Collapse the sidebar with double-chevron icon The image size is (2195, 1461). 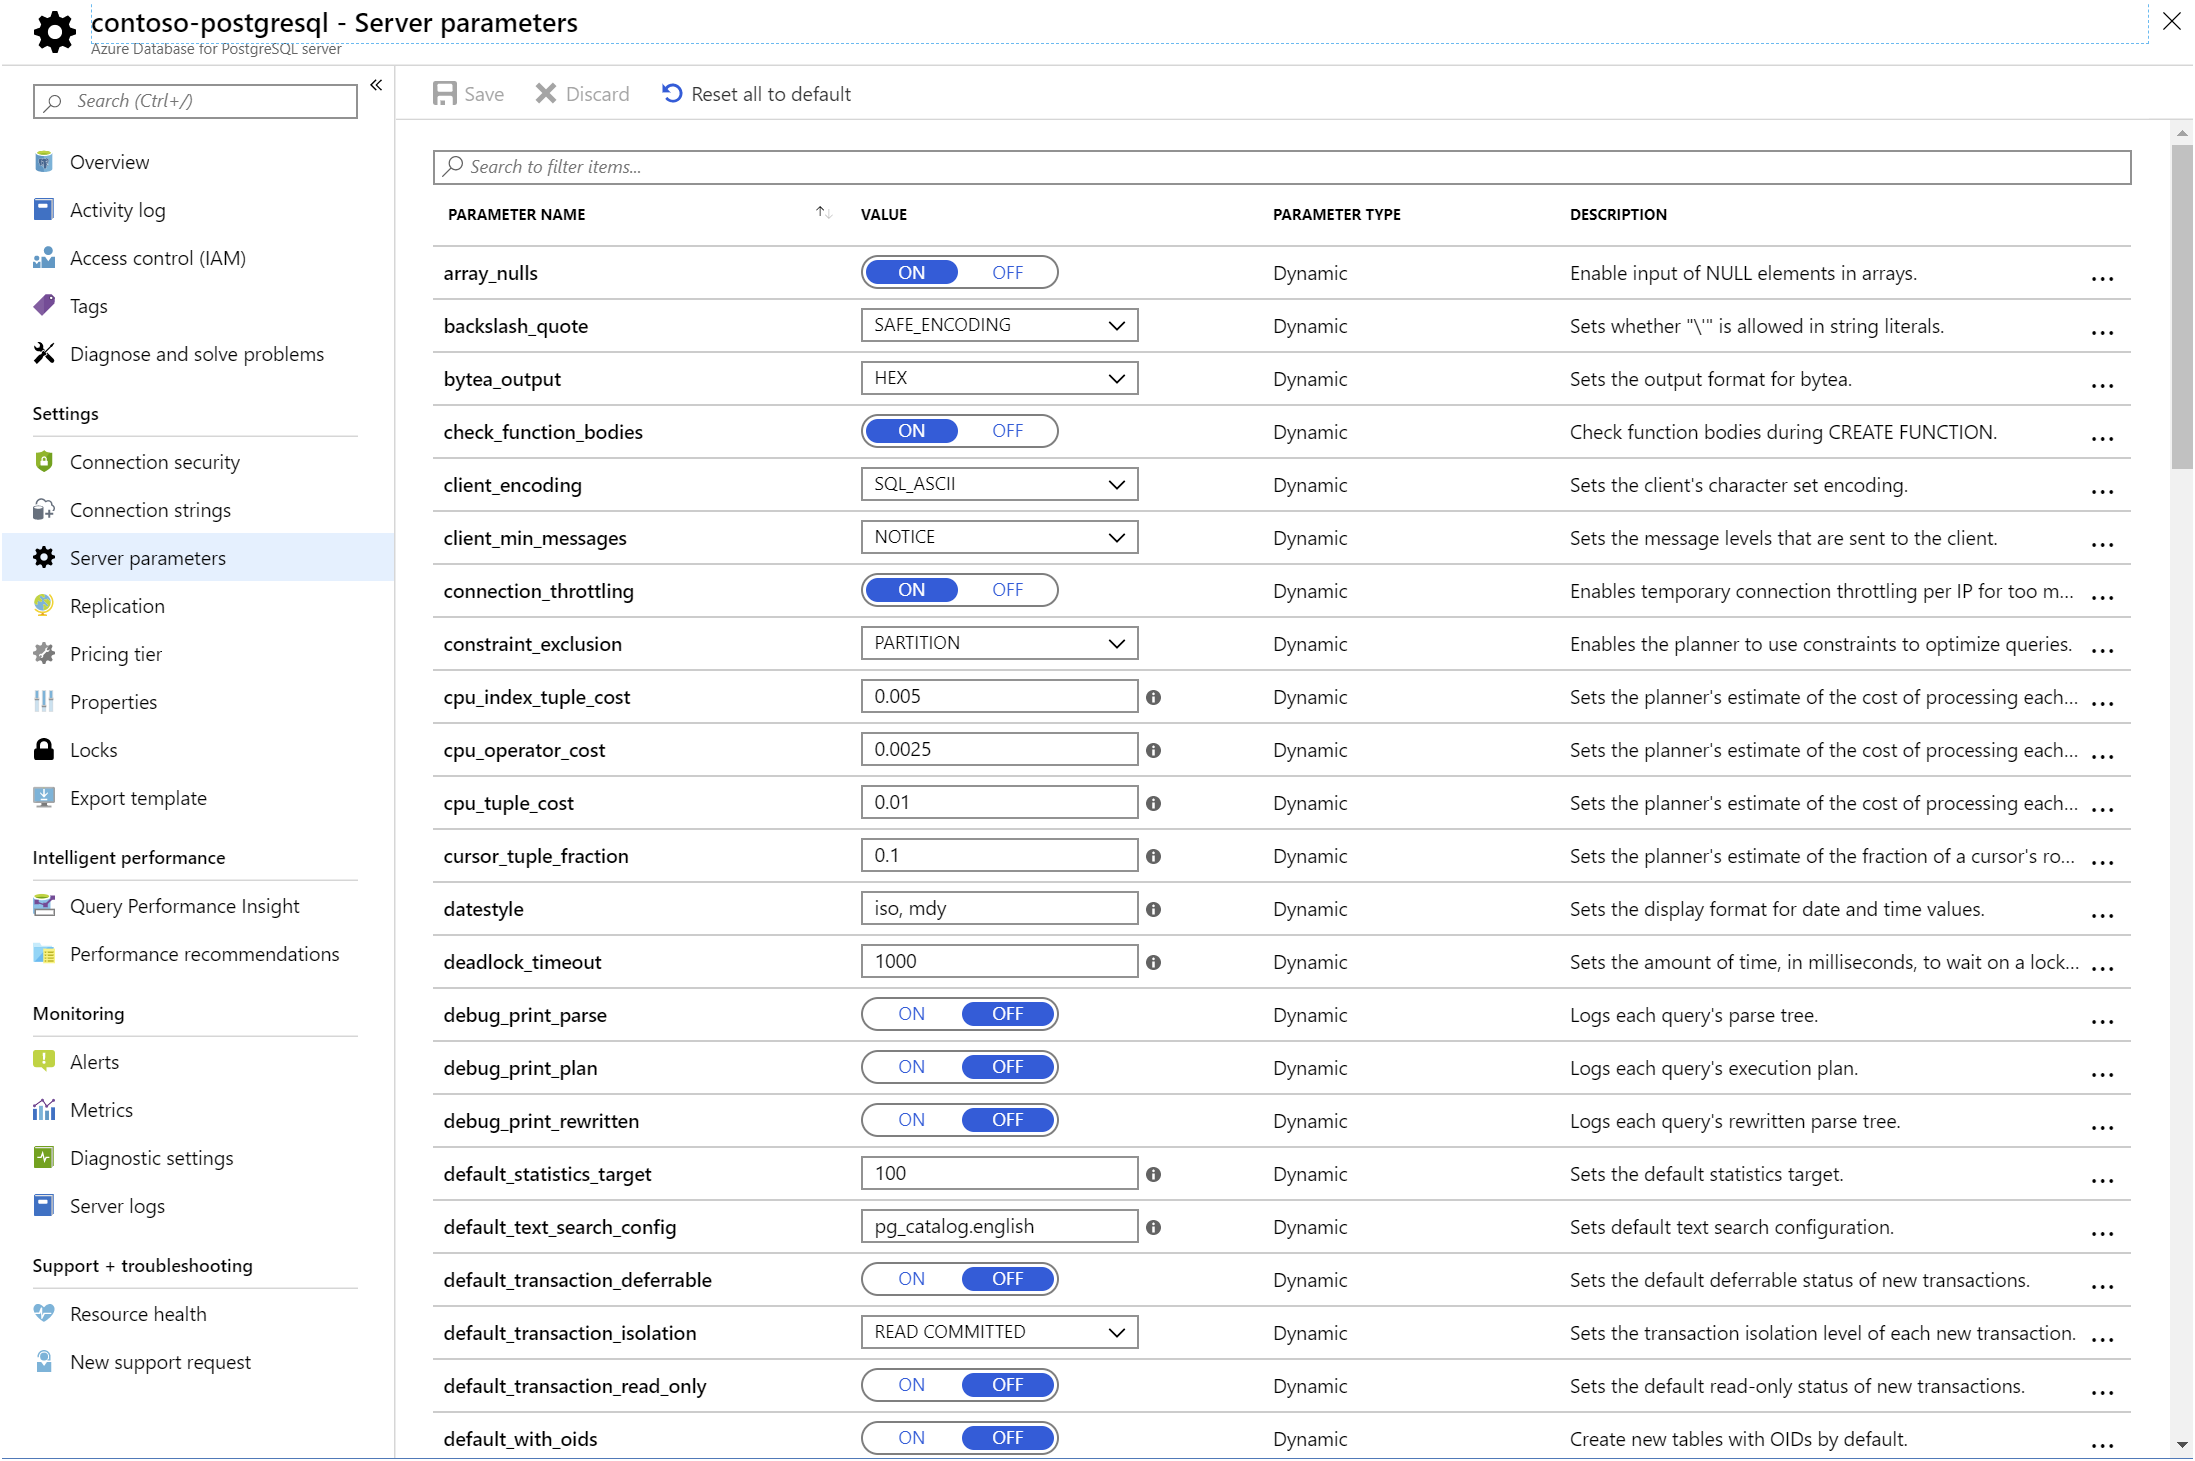376,86
